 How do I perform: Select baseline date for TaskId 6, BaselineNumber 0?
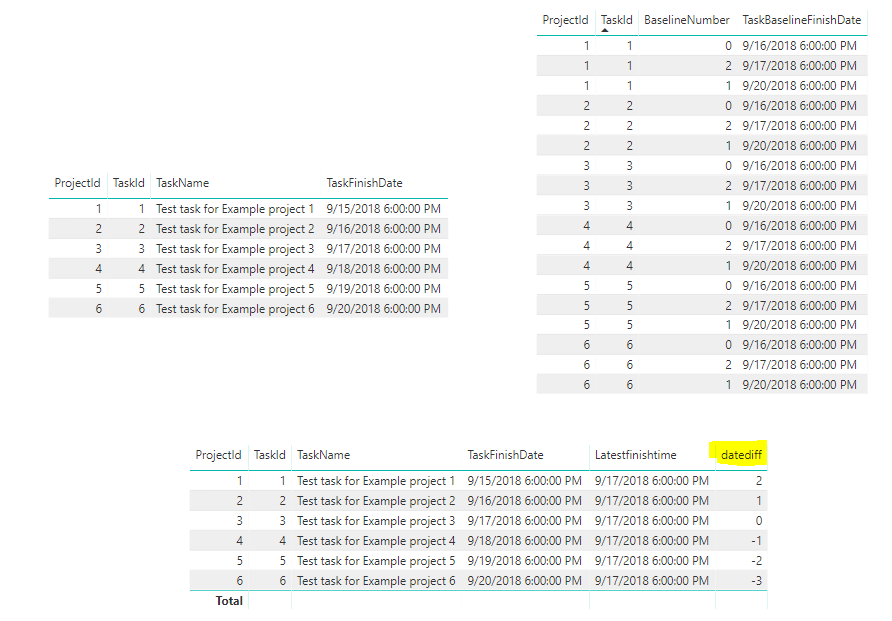pos(799,345)
